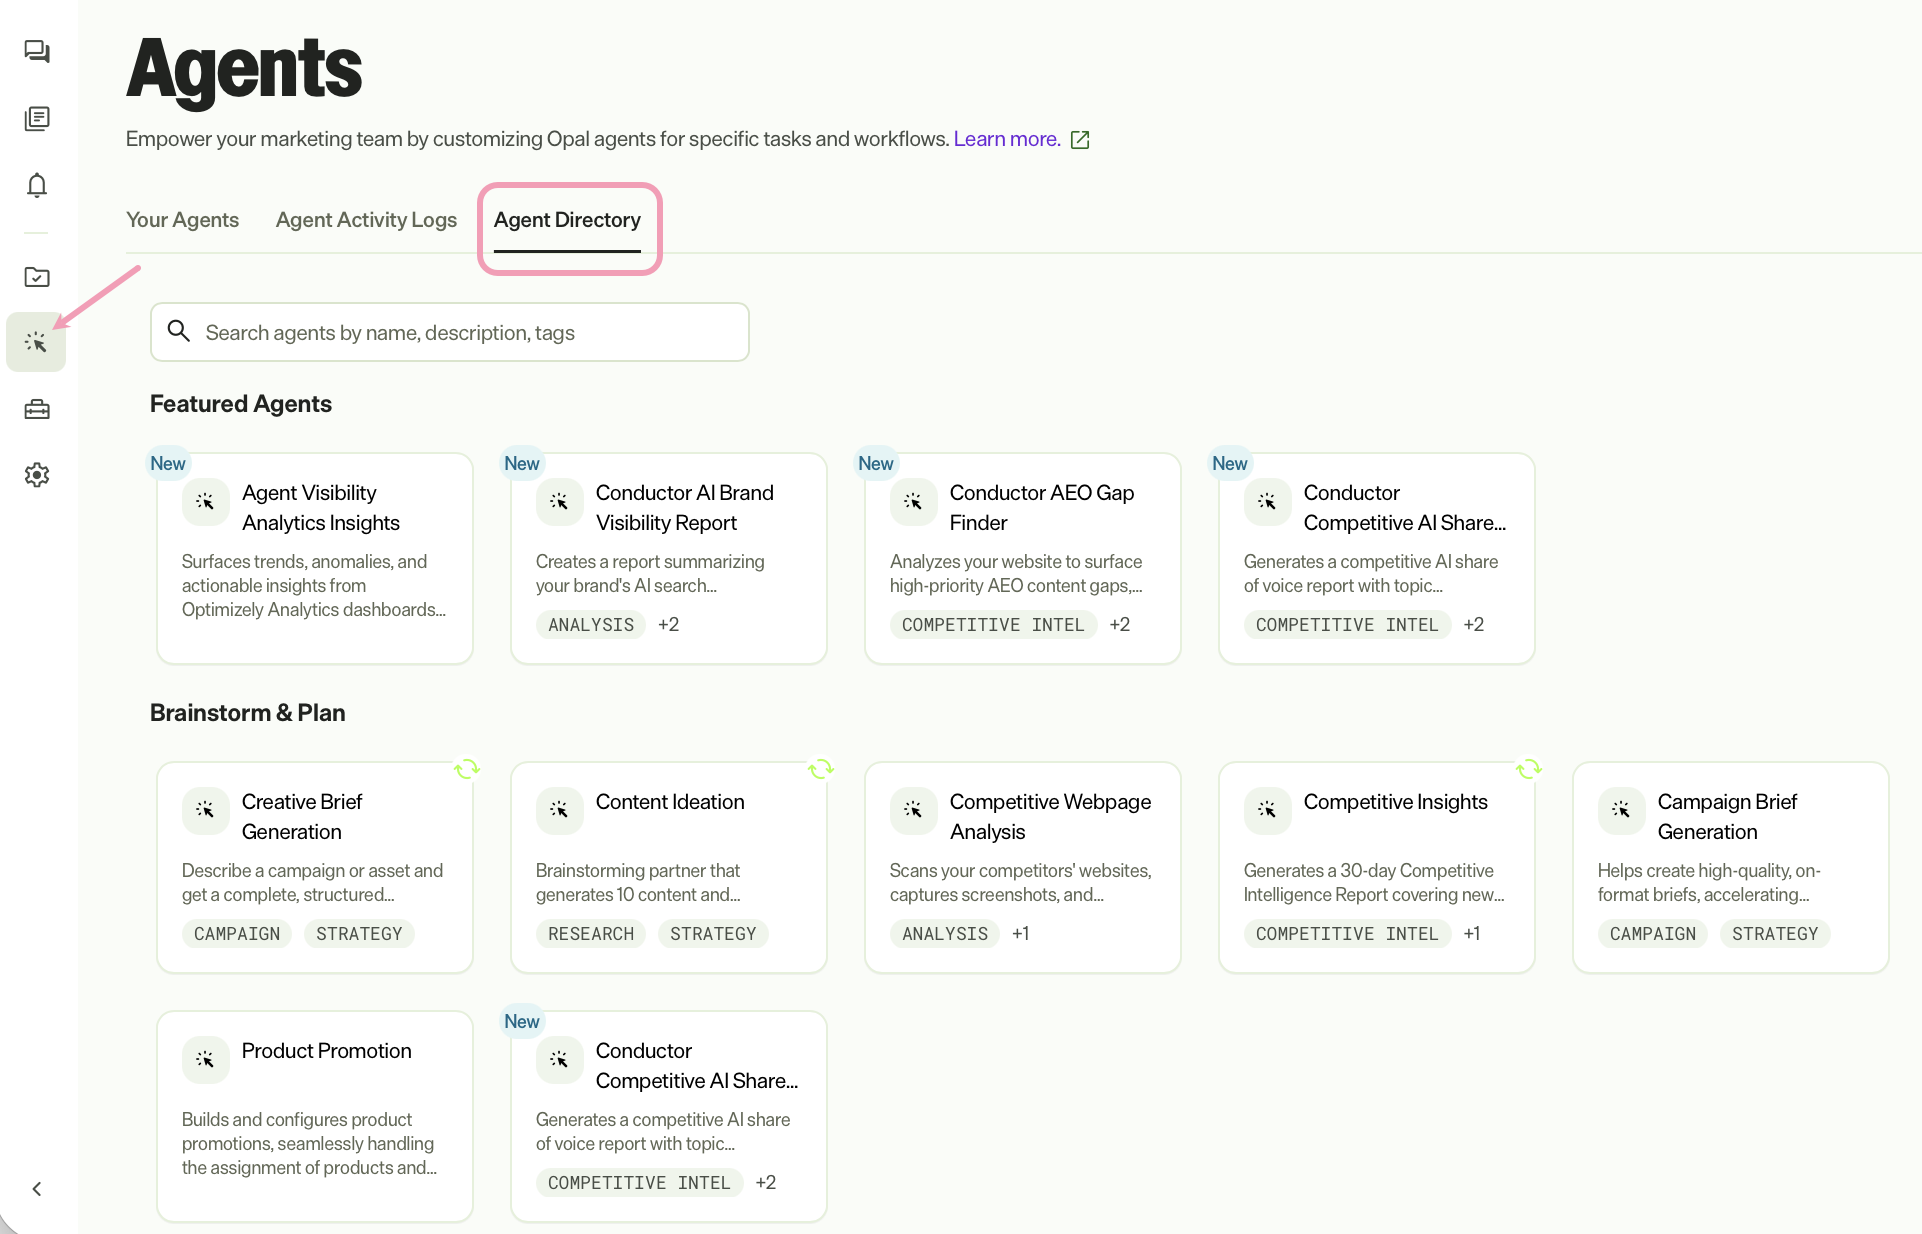Open the Product Promotion agent title
The height and width of the screenshot is (1234, 1922).
[326, 1051]
